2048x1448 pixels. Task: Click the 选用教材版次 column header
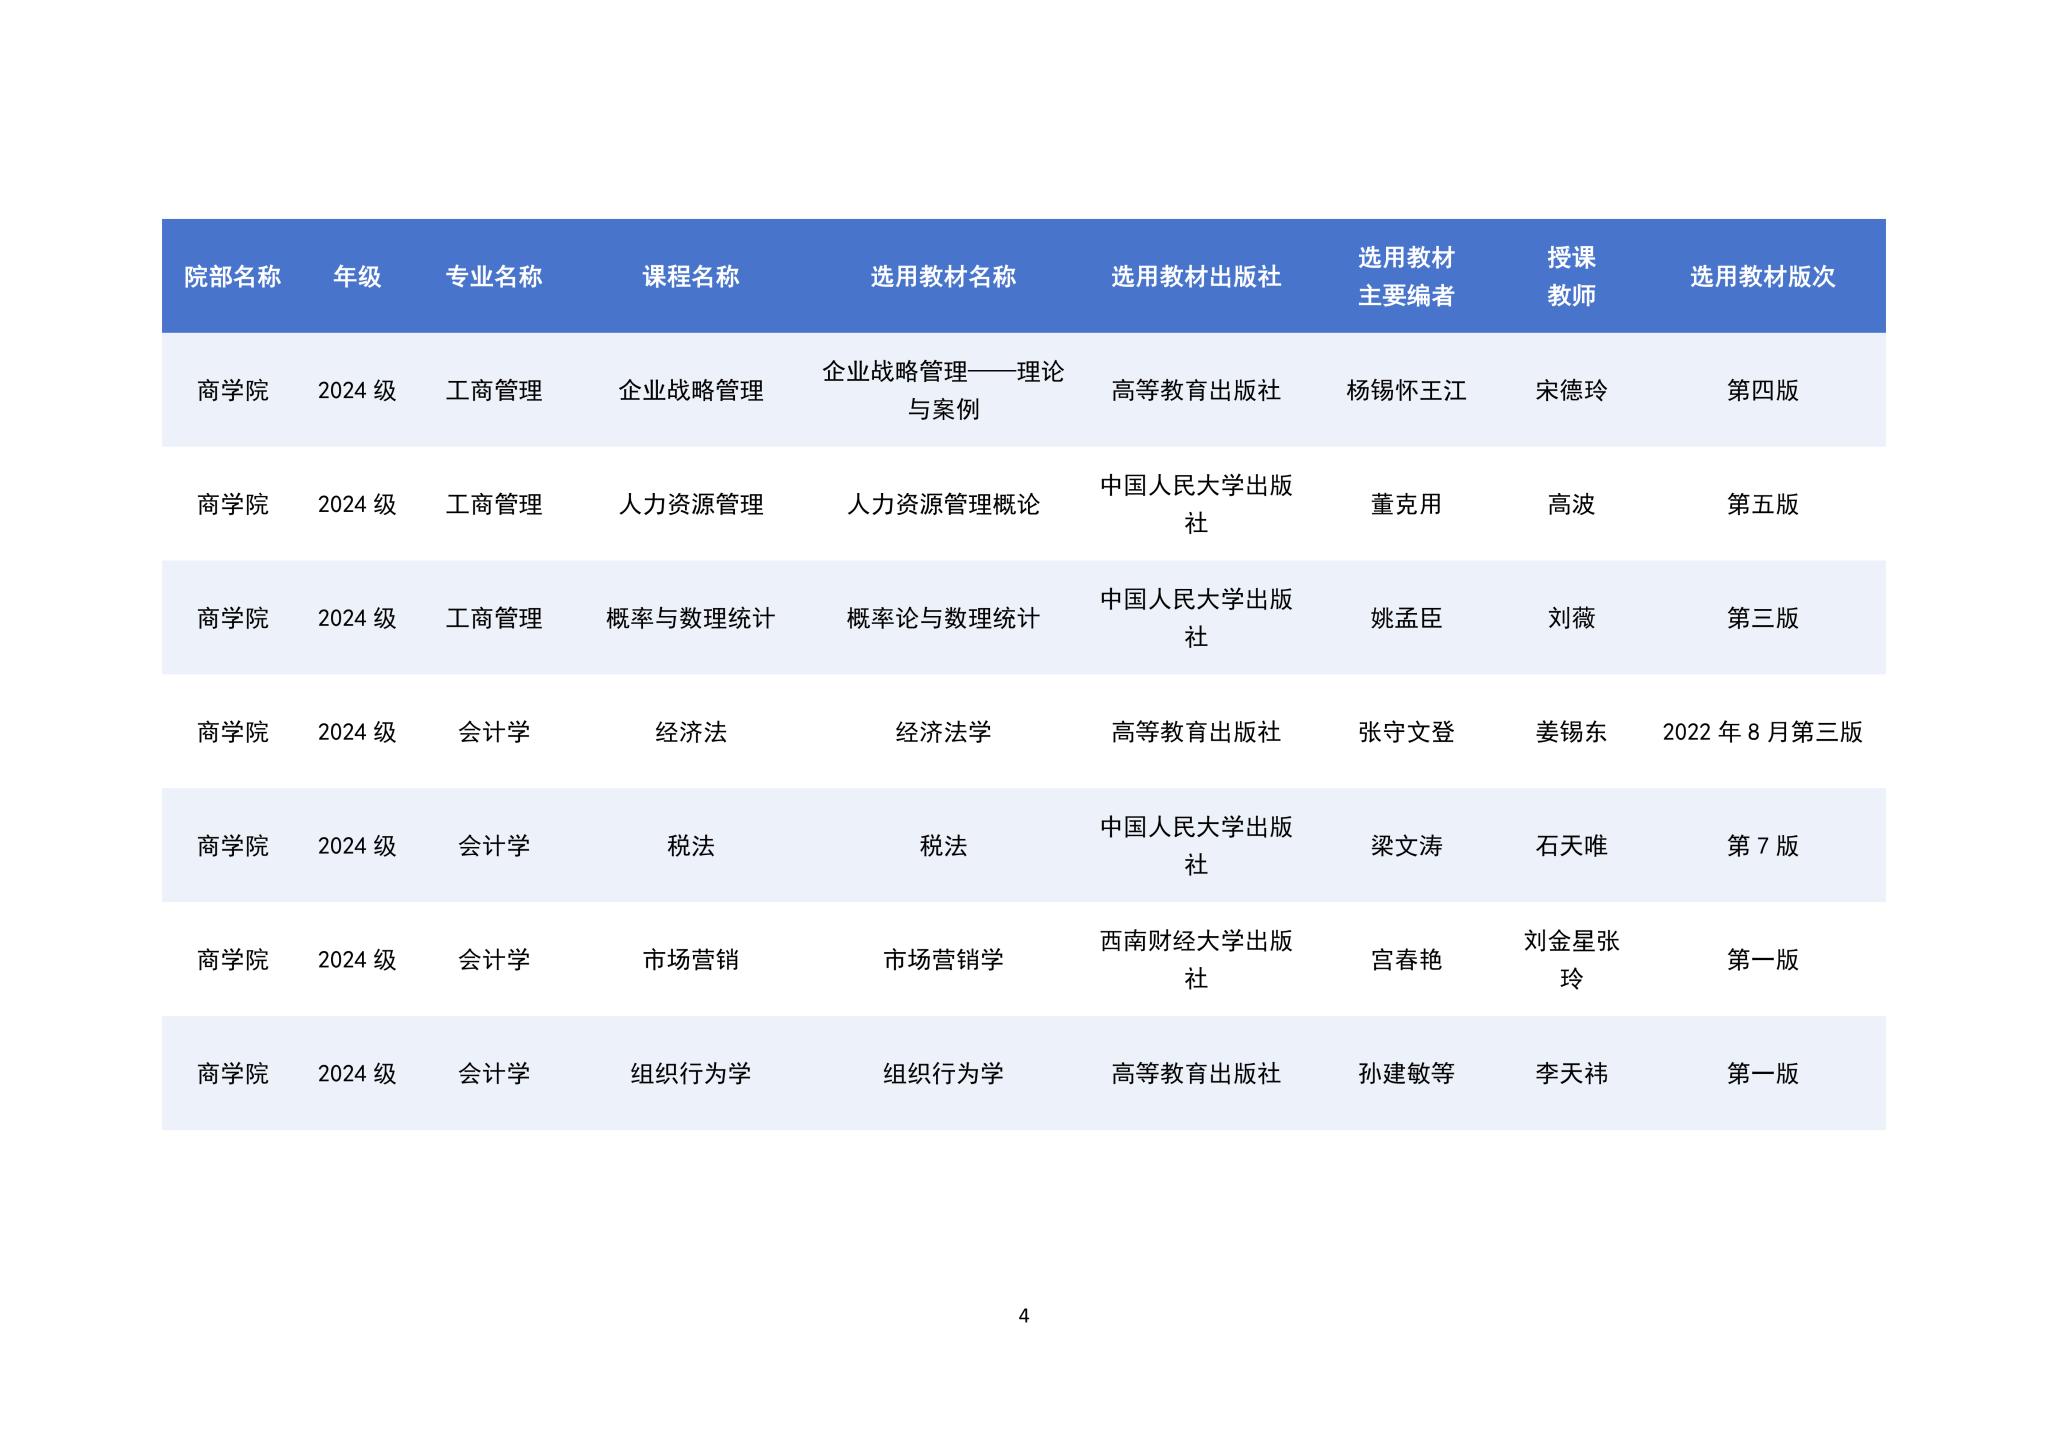(x=1763, y=277)
